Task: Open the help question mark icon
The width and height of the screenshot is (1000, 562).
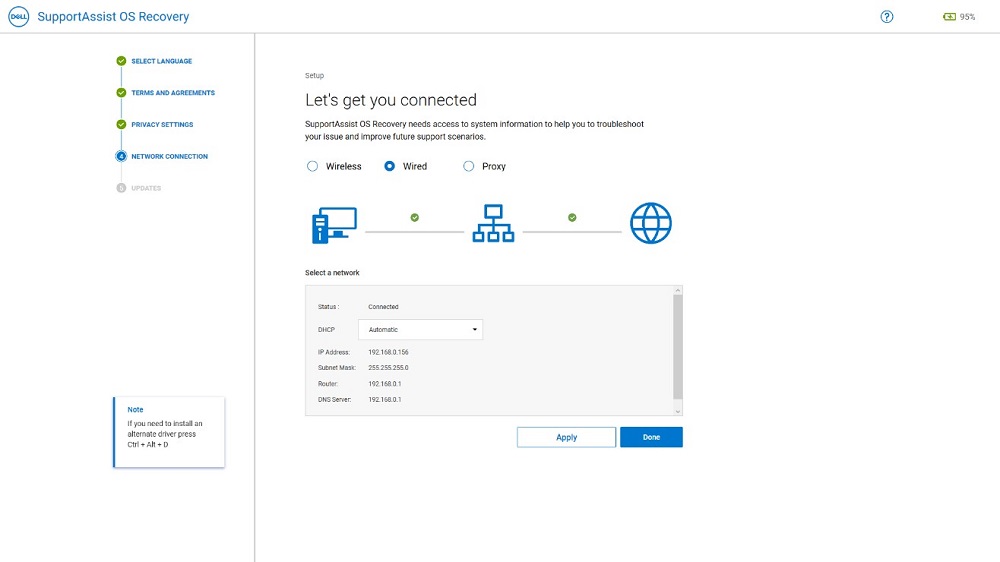Action: pyautogui.click(x=886, y=17)
